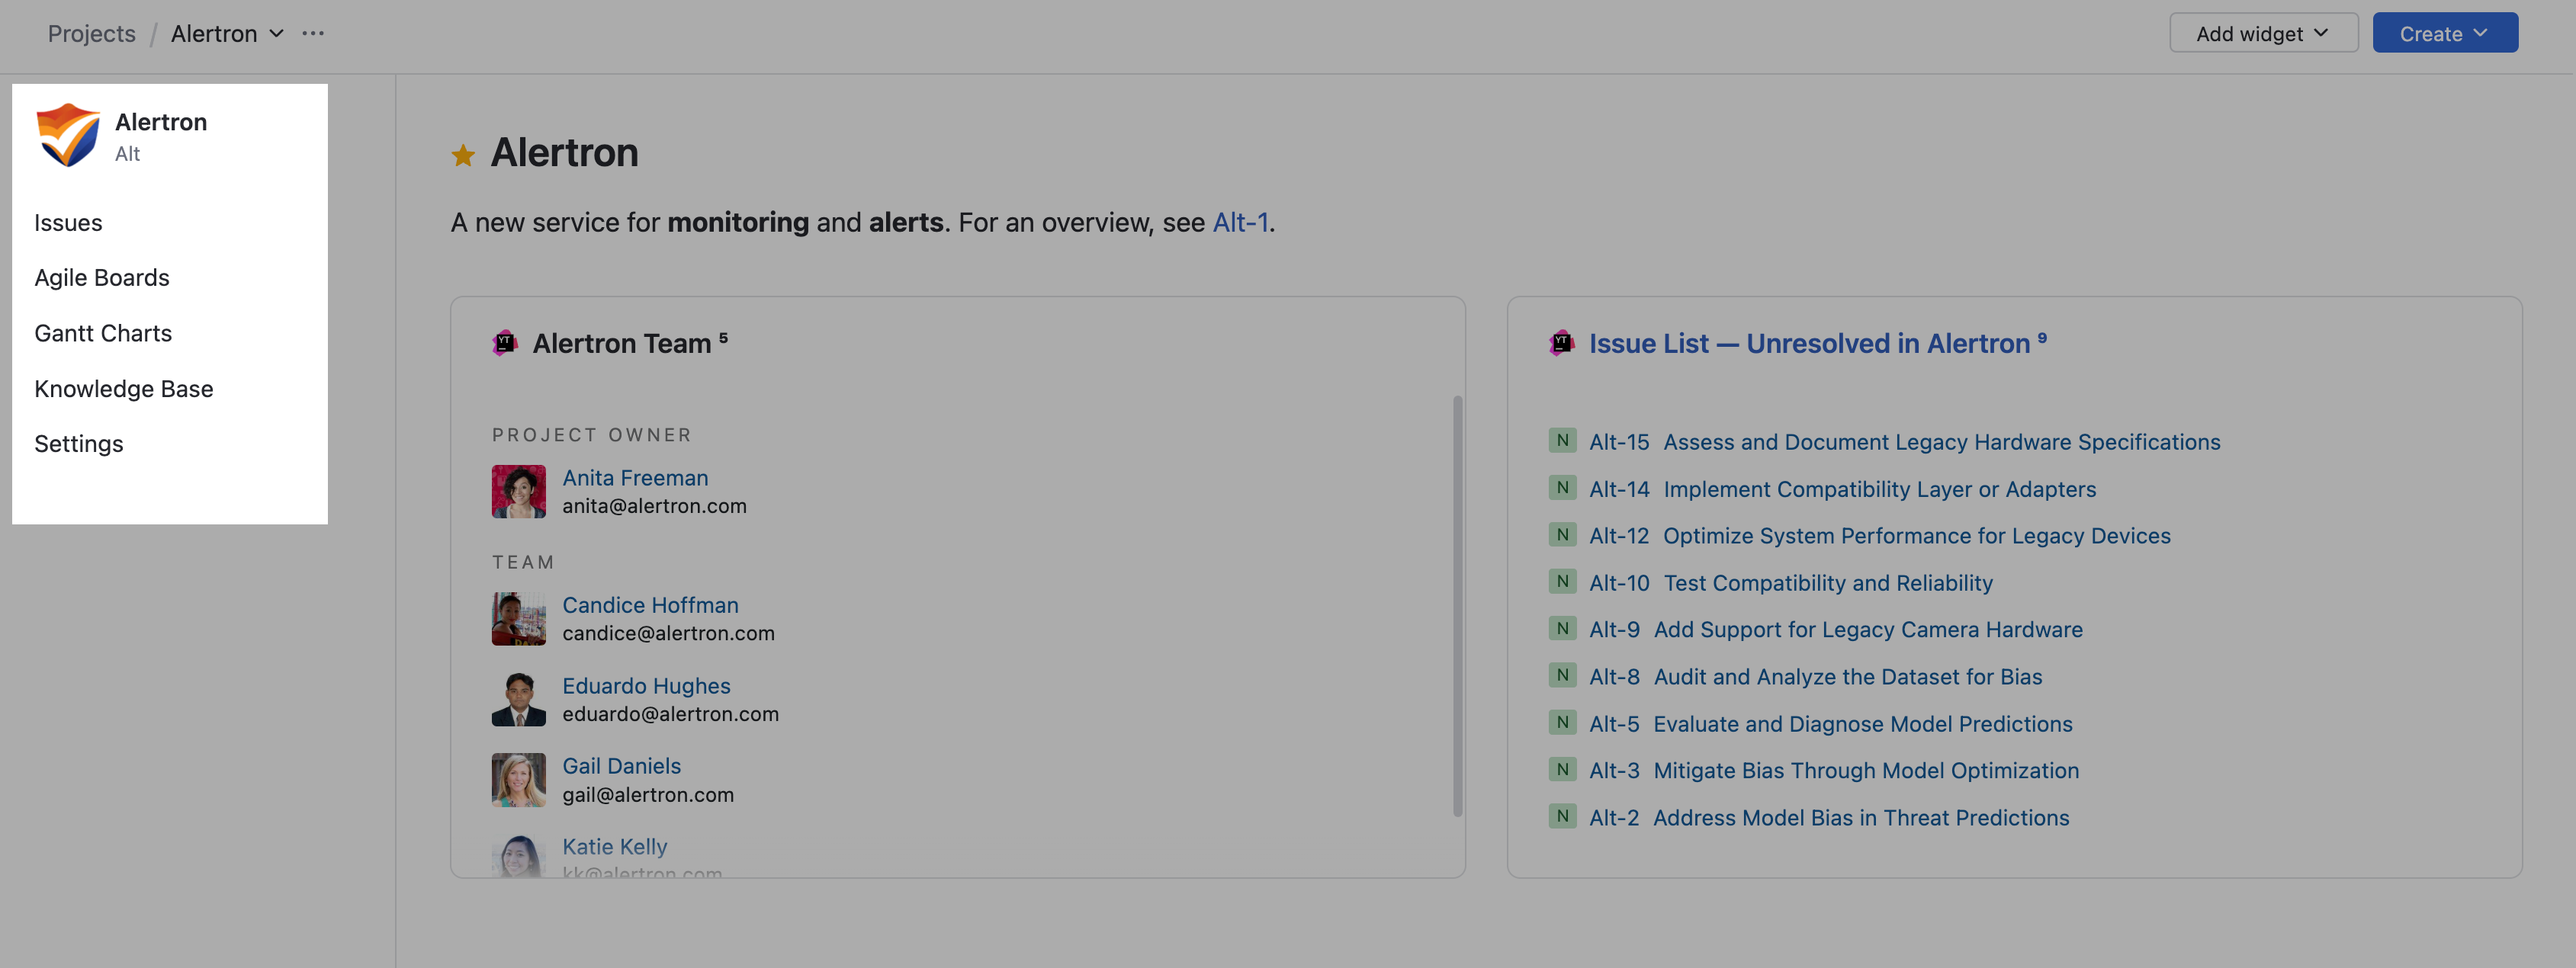This screenshot has height=968, width=2576.
Task: Click the gold favorite star beside Alertron
Action: (x=463, y=155)
